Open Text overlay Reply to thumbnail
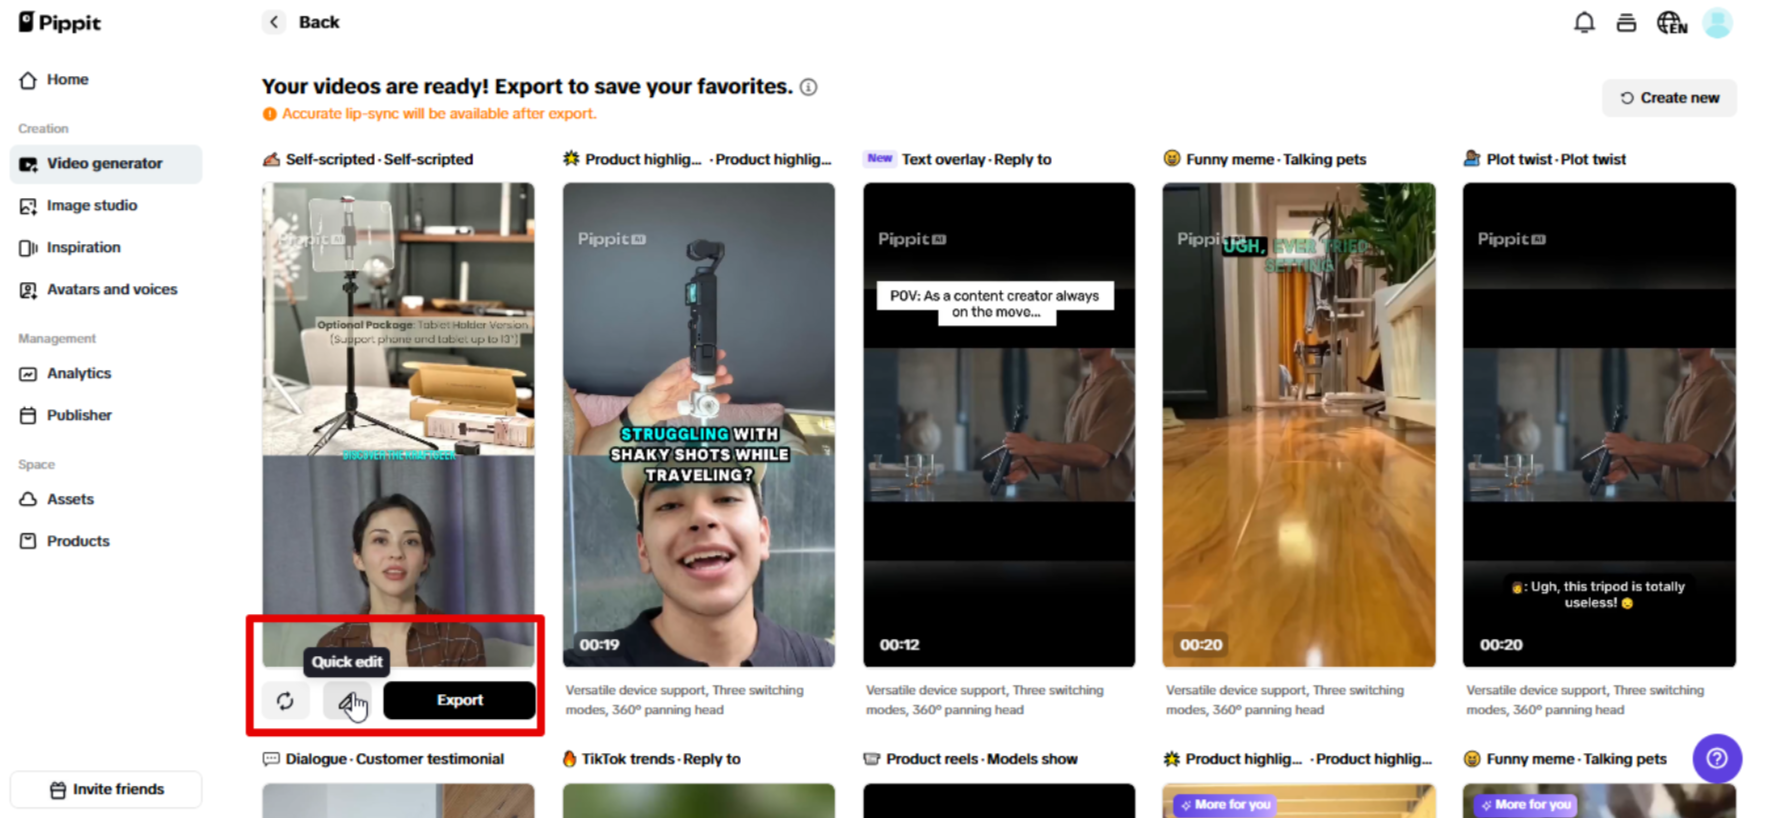The width and height of the screenshot is (1778, 818). point(999,424)
